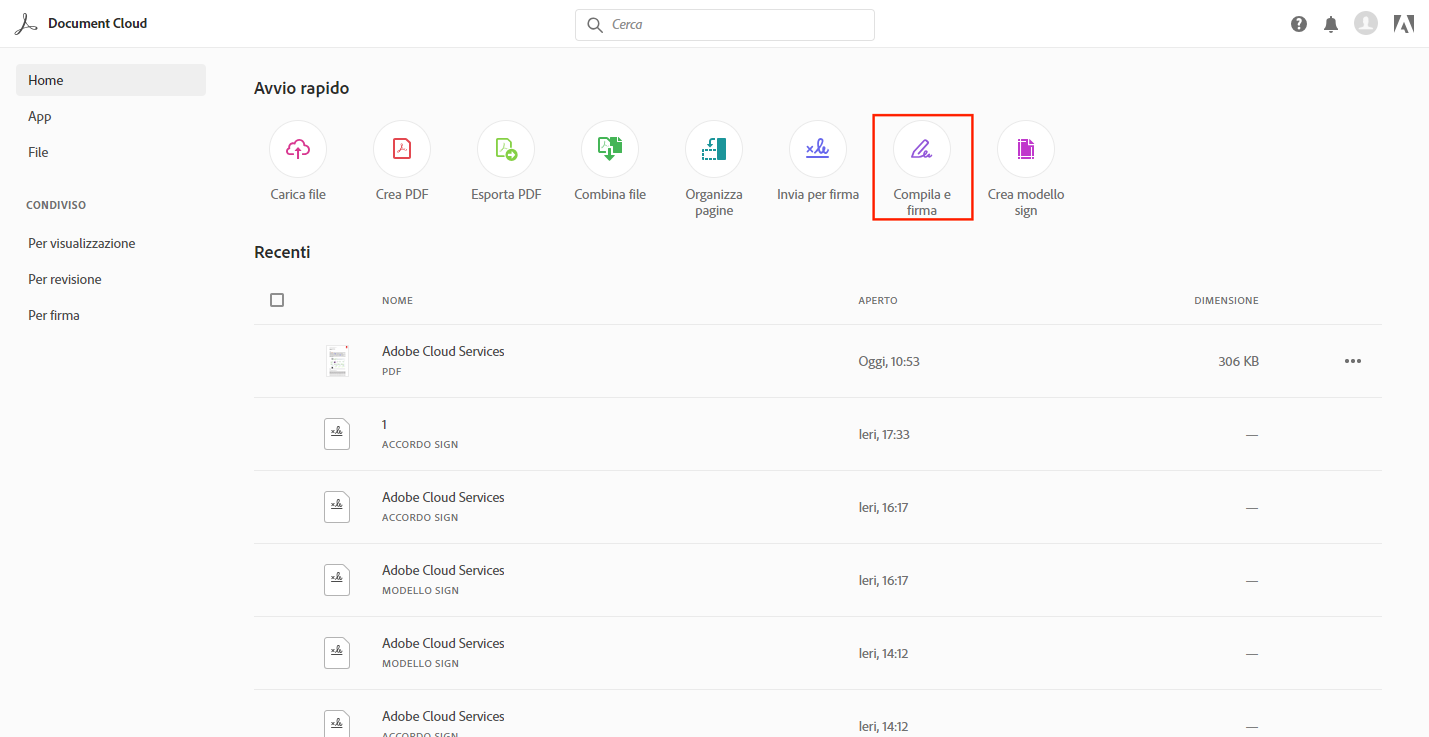Viewport: 1429px width, 737px height.
Task: Click the Carica file upload icon
Action: (298, 149)
